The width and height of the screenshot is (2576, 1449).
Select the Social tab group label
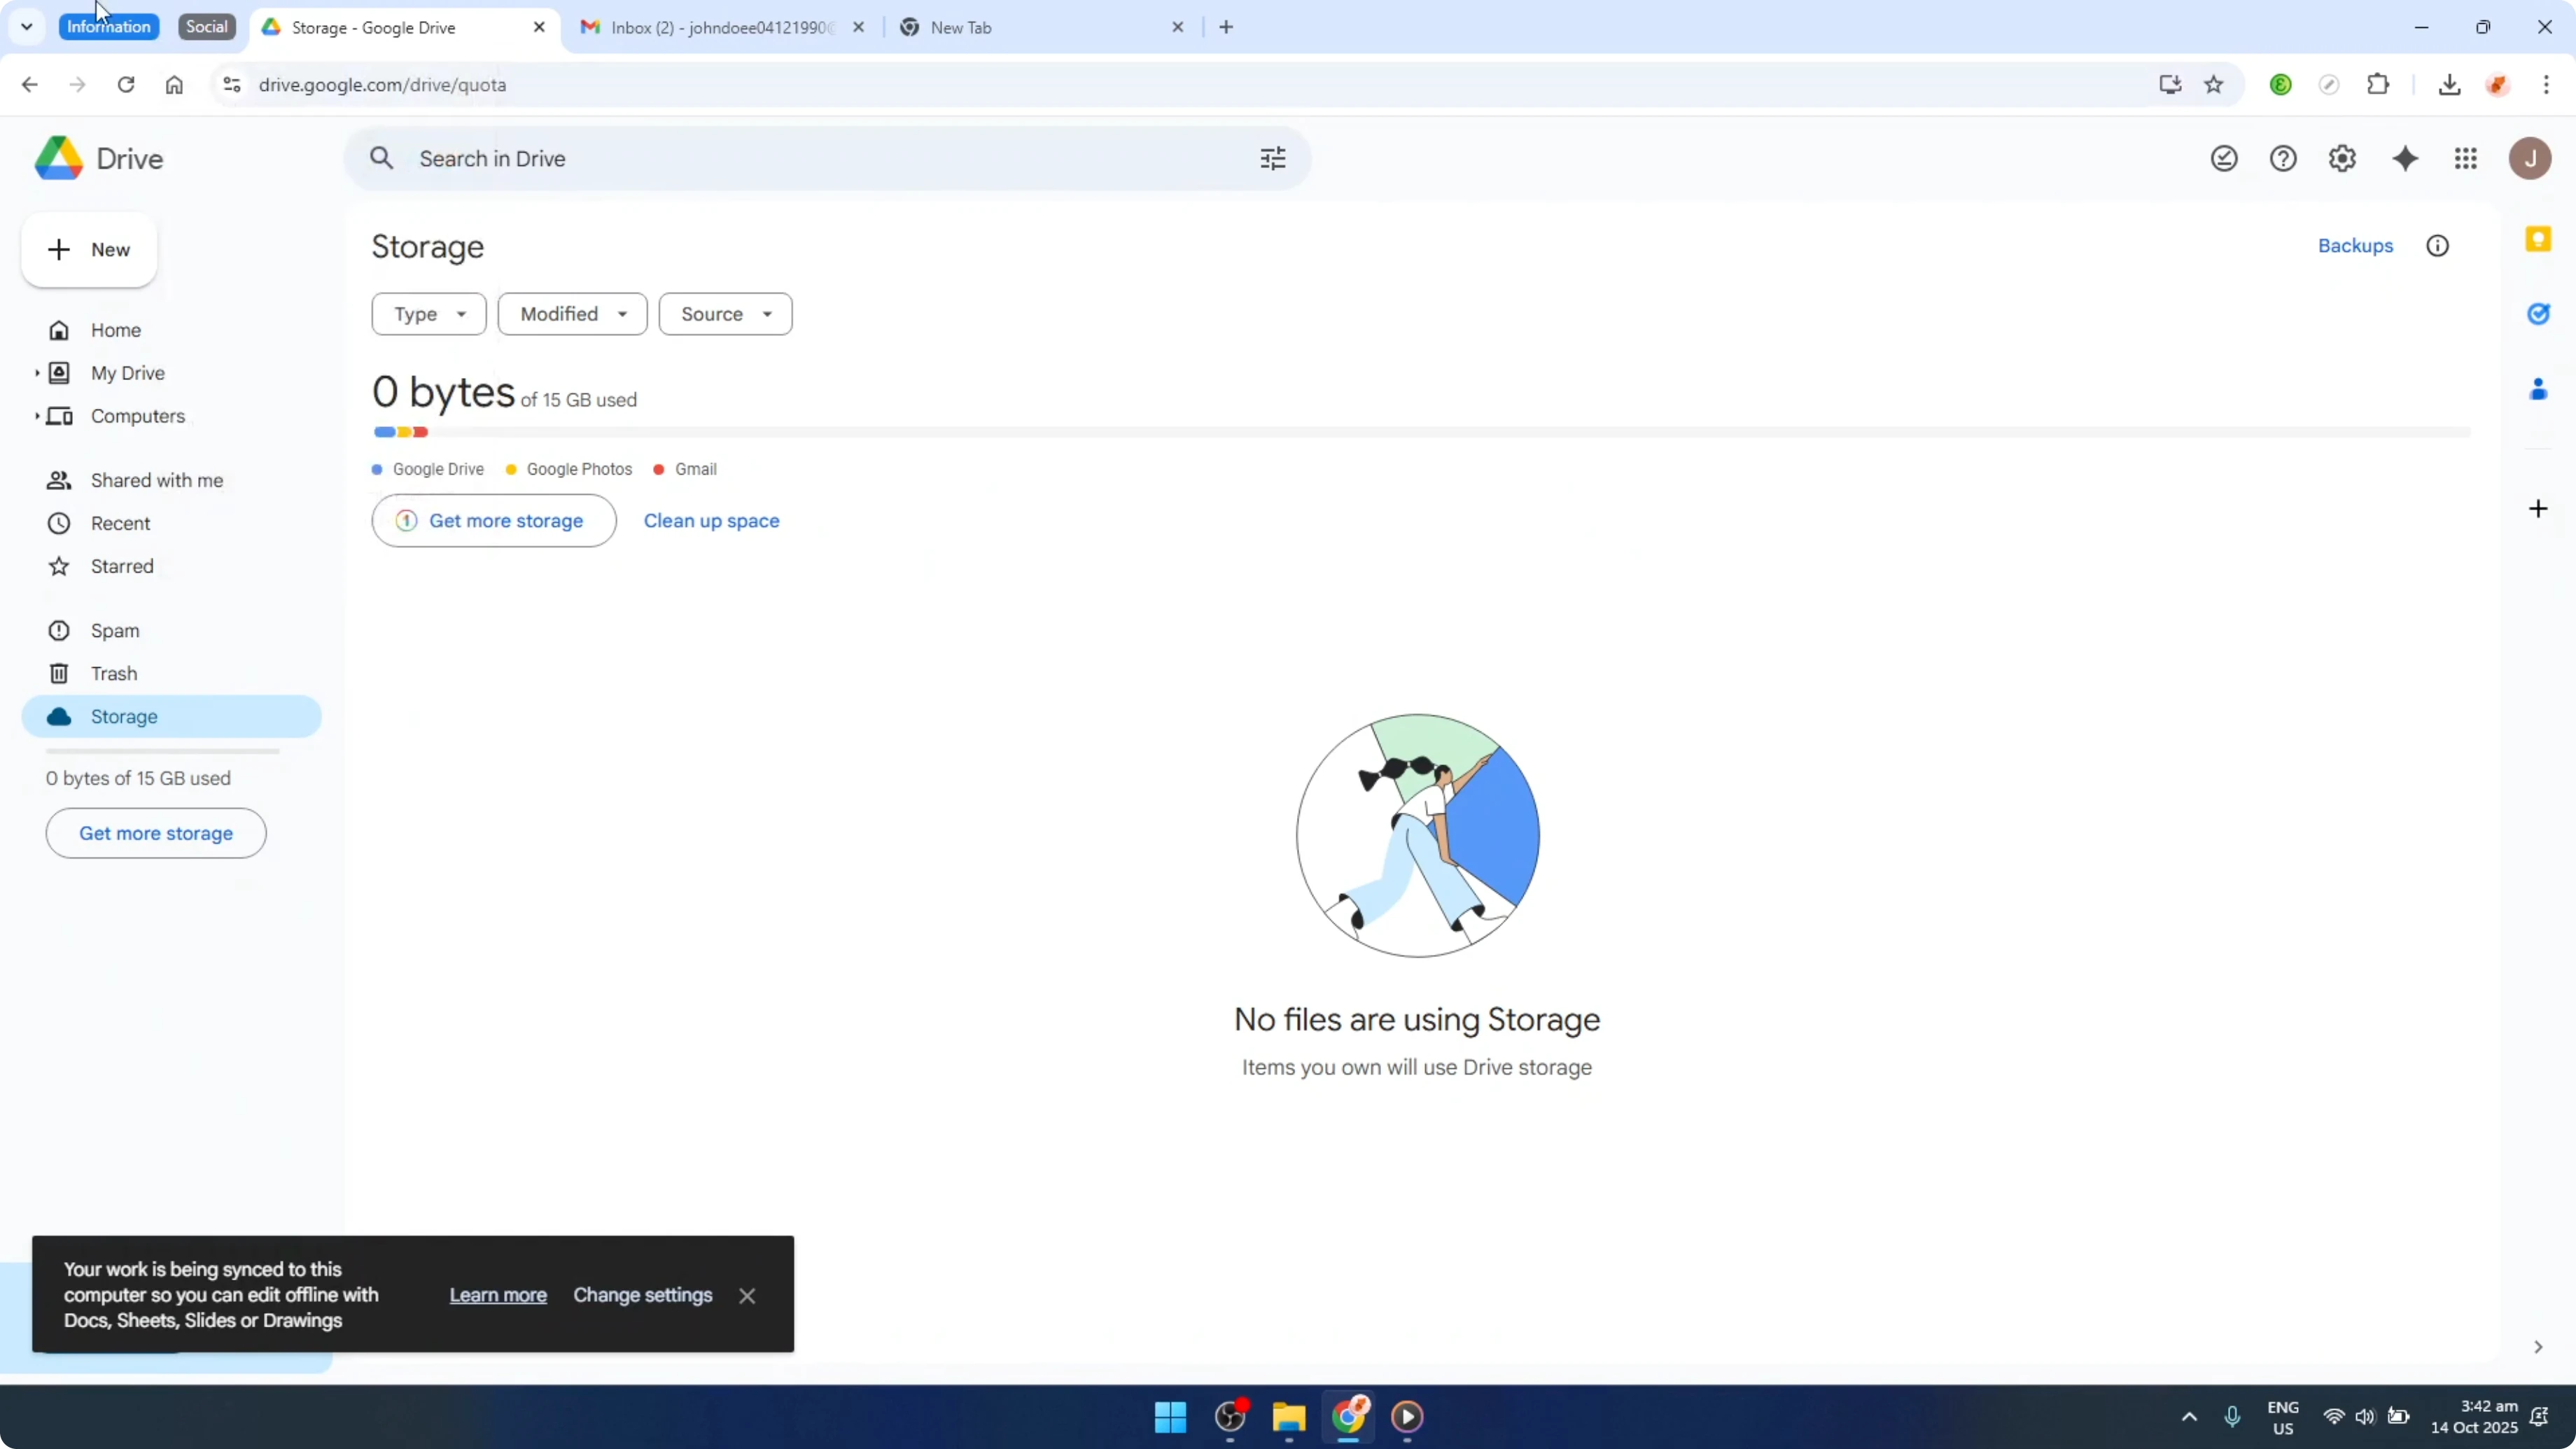pos(206,26)
